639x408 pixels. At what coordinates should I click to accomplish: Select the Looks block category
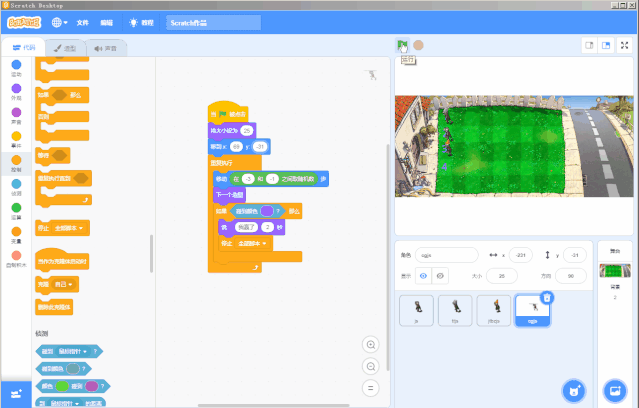click(x=16, y=92)
